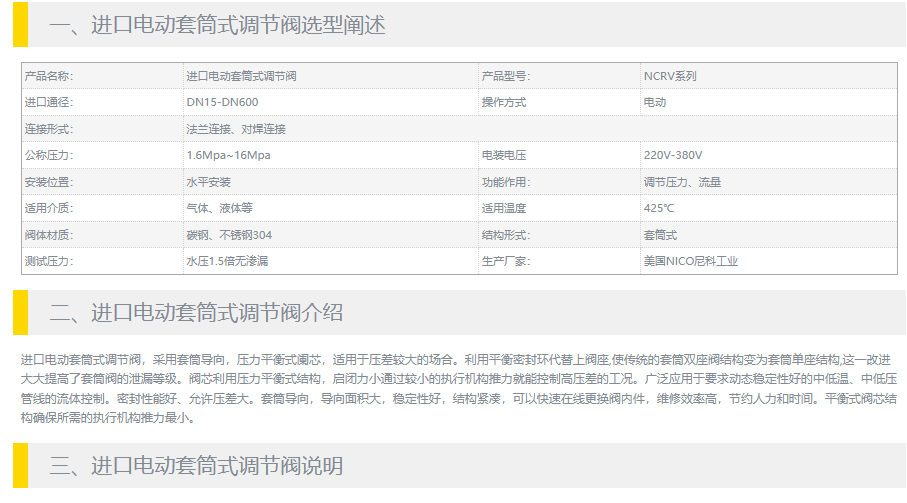Image resolution: width=907 pixels, height=503 pixels.
Task: Click the heading 三、进口电动套筒式调节阀说明
Action: 196,466
